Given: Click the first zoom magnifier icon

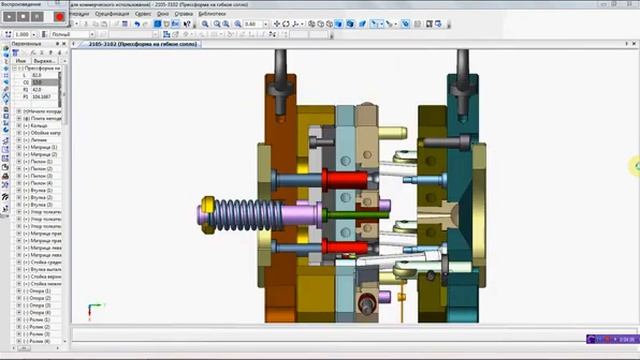Looking at the screenshot, I should coord(205,24).
